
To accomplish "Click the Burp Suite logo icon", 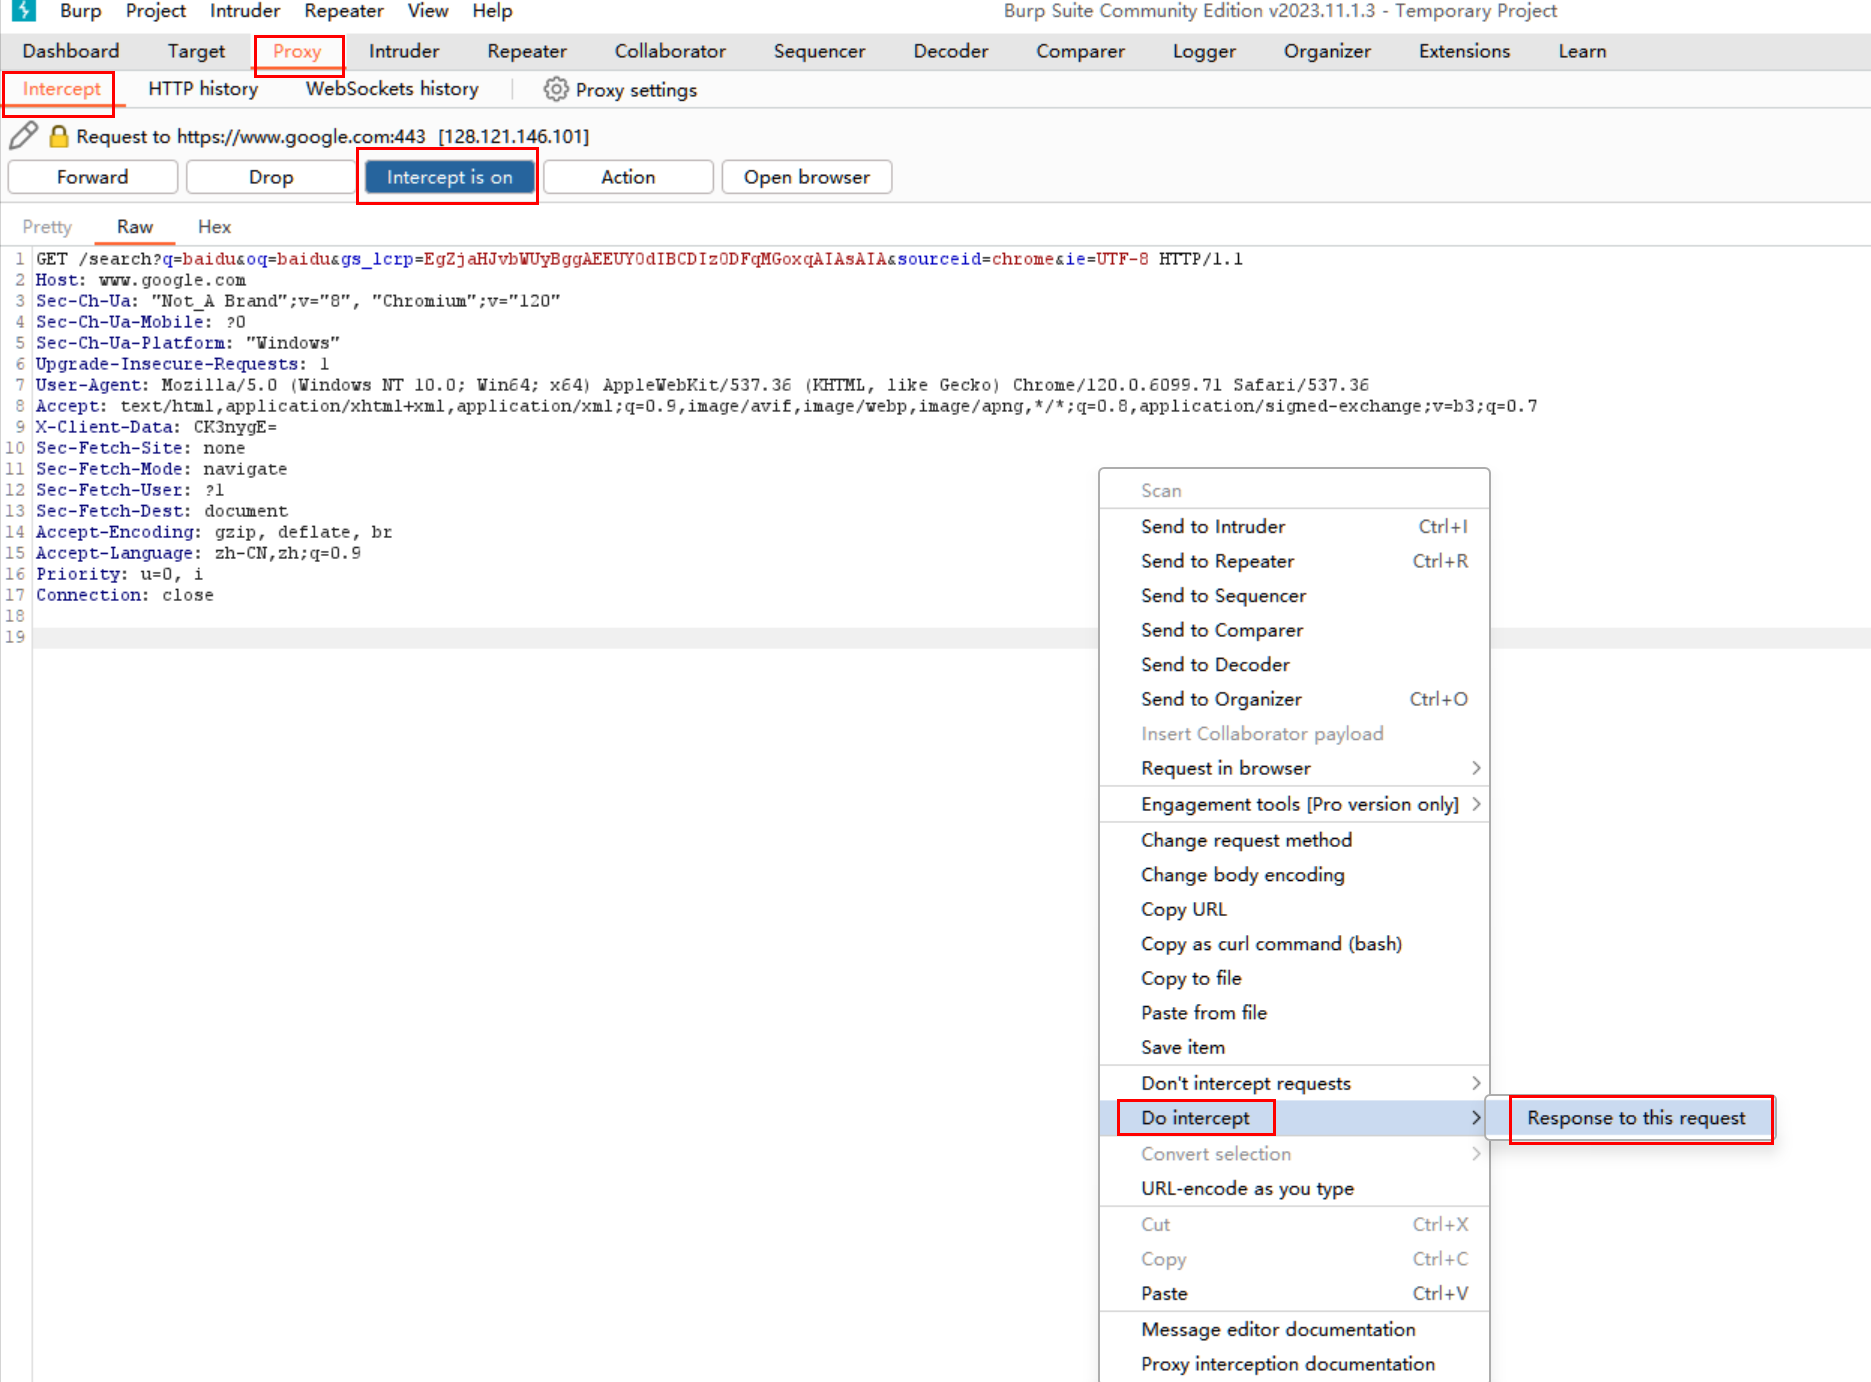I will [22, 11].
